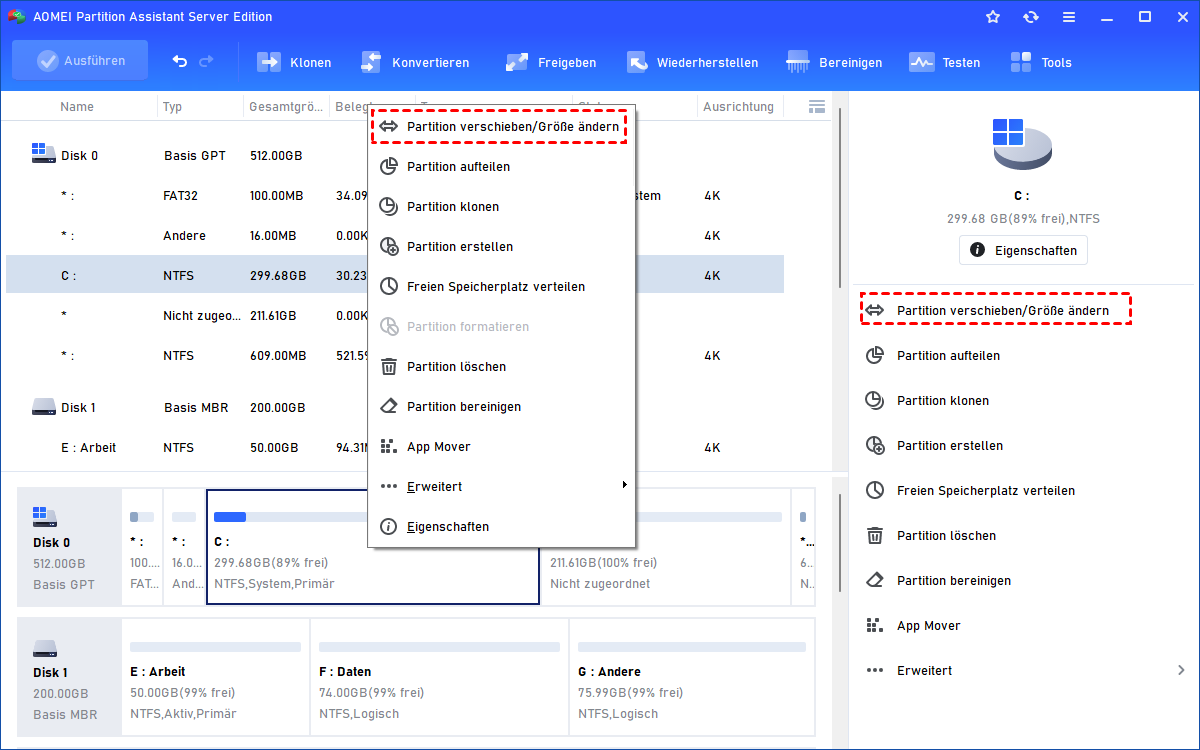The width and height of the screenshot is (1200, 750).
Task: Open the Klonen toolbar menu
Action: pyautogui.click(x=294, y=62)
